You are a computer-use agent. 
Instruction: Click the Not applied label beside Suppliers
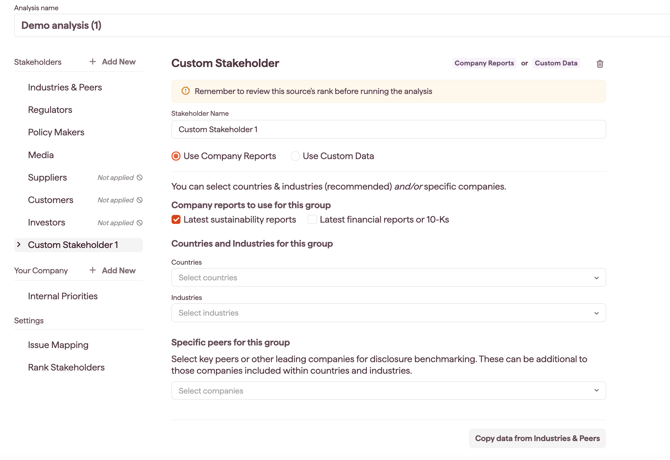[115, 178]
